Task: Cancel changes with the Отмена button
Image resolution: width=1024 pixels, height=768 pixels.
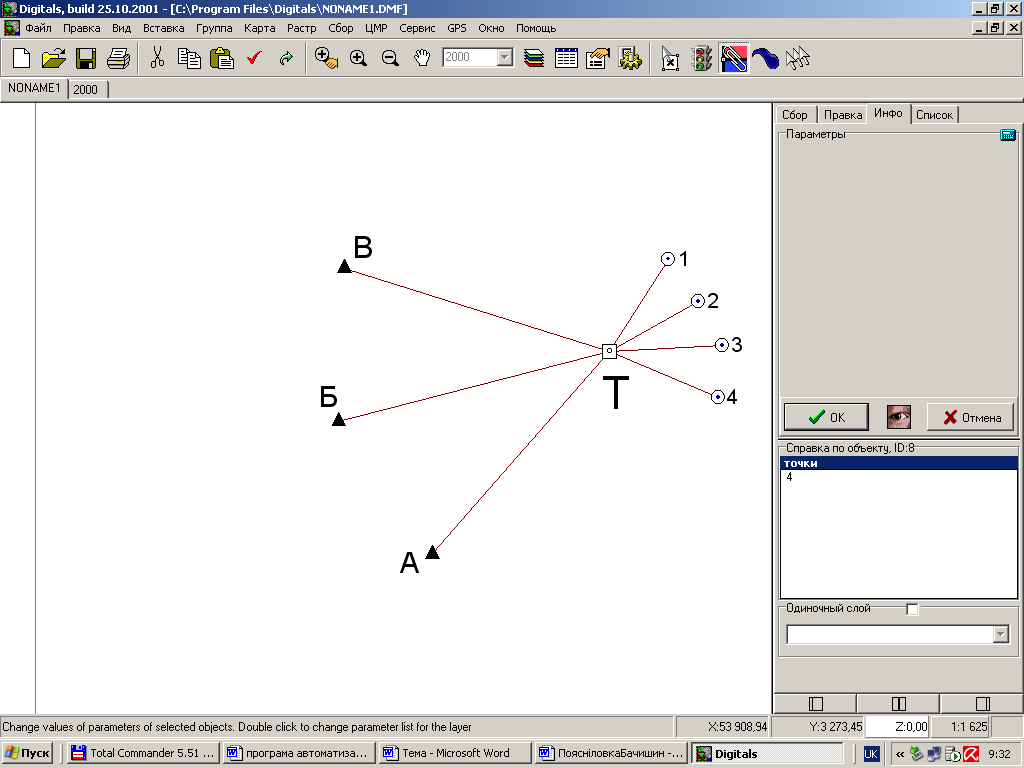Action: pos(971,417)
